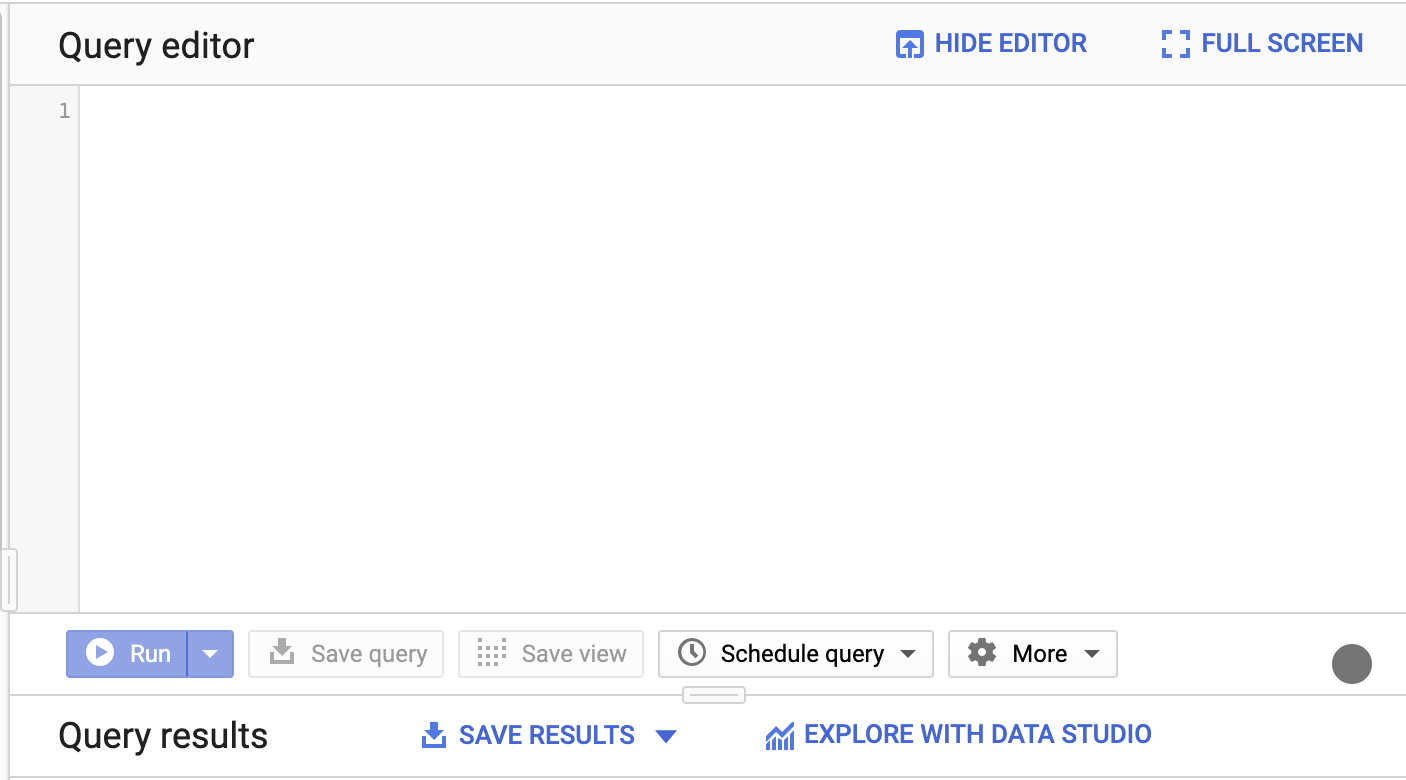Expand the More options dropdown arrow
The height and width of the screenshot is (780, 1406).
pos(1092,654)
